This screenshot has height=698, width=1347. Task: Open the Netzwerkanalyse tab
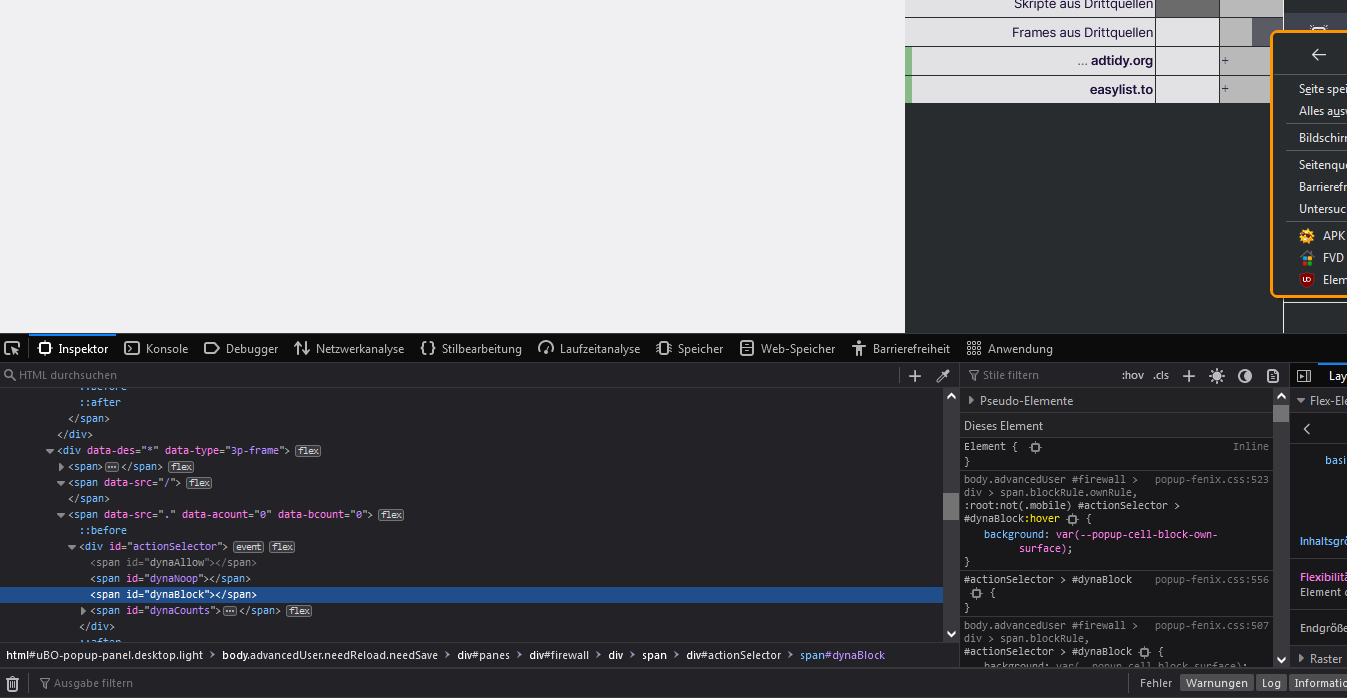pos(349,349)
